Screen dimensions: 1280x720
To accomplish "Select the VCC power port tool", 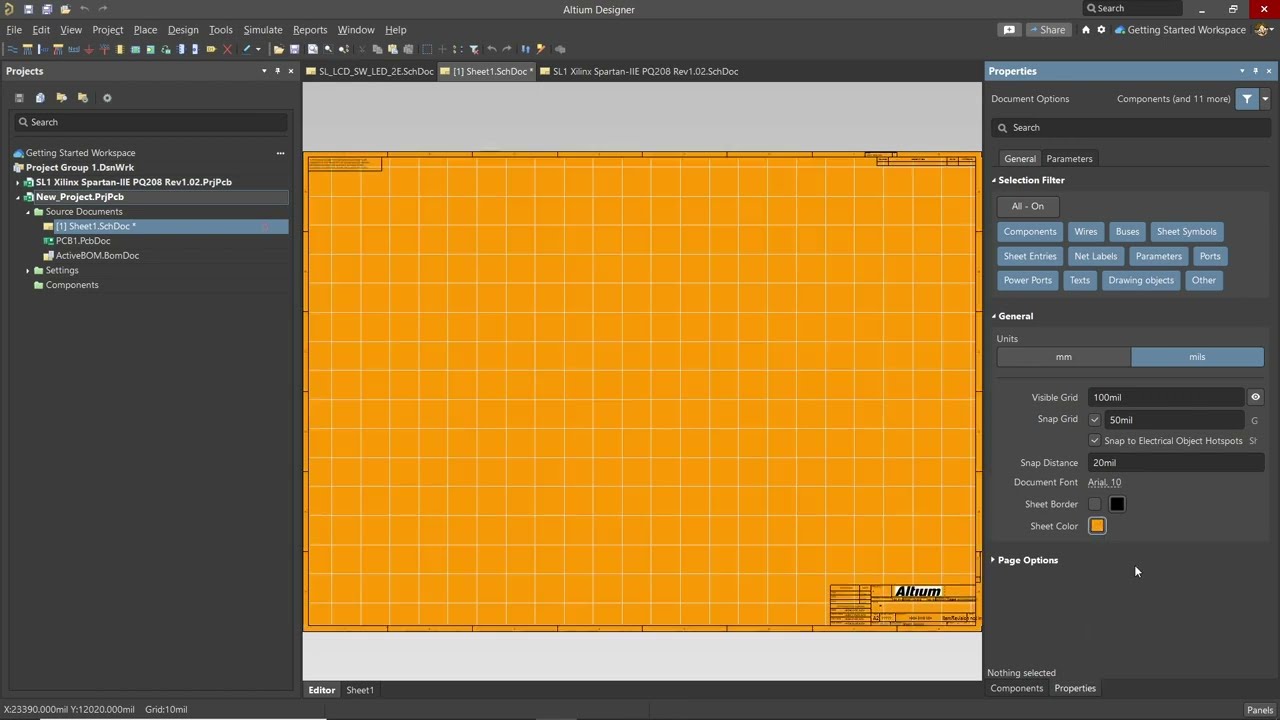I will point(104,49).
